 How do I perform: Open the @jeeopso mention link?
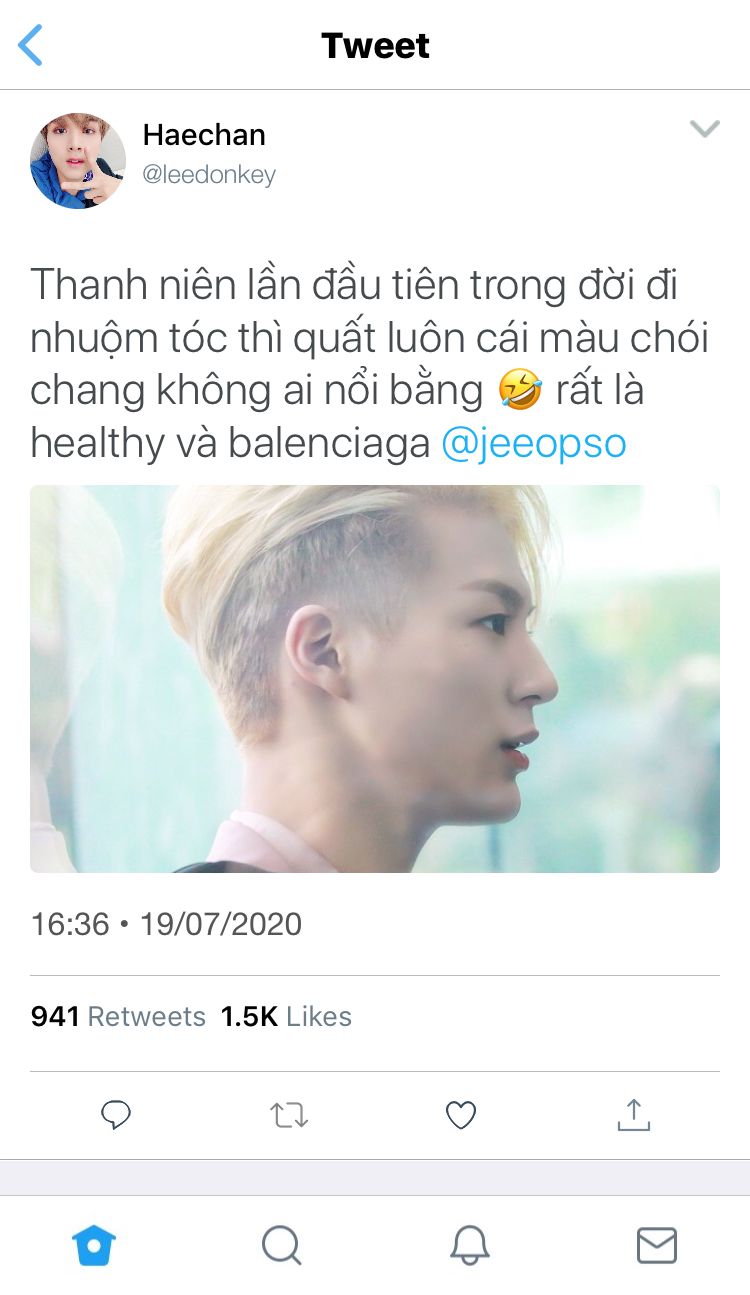tap(534, 443)
